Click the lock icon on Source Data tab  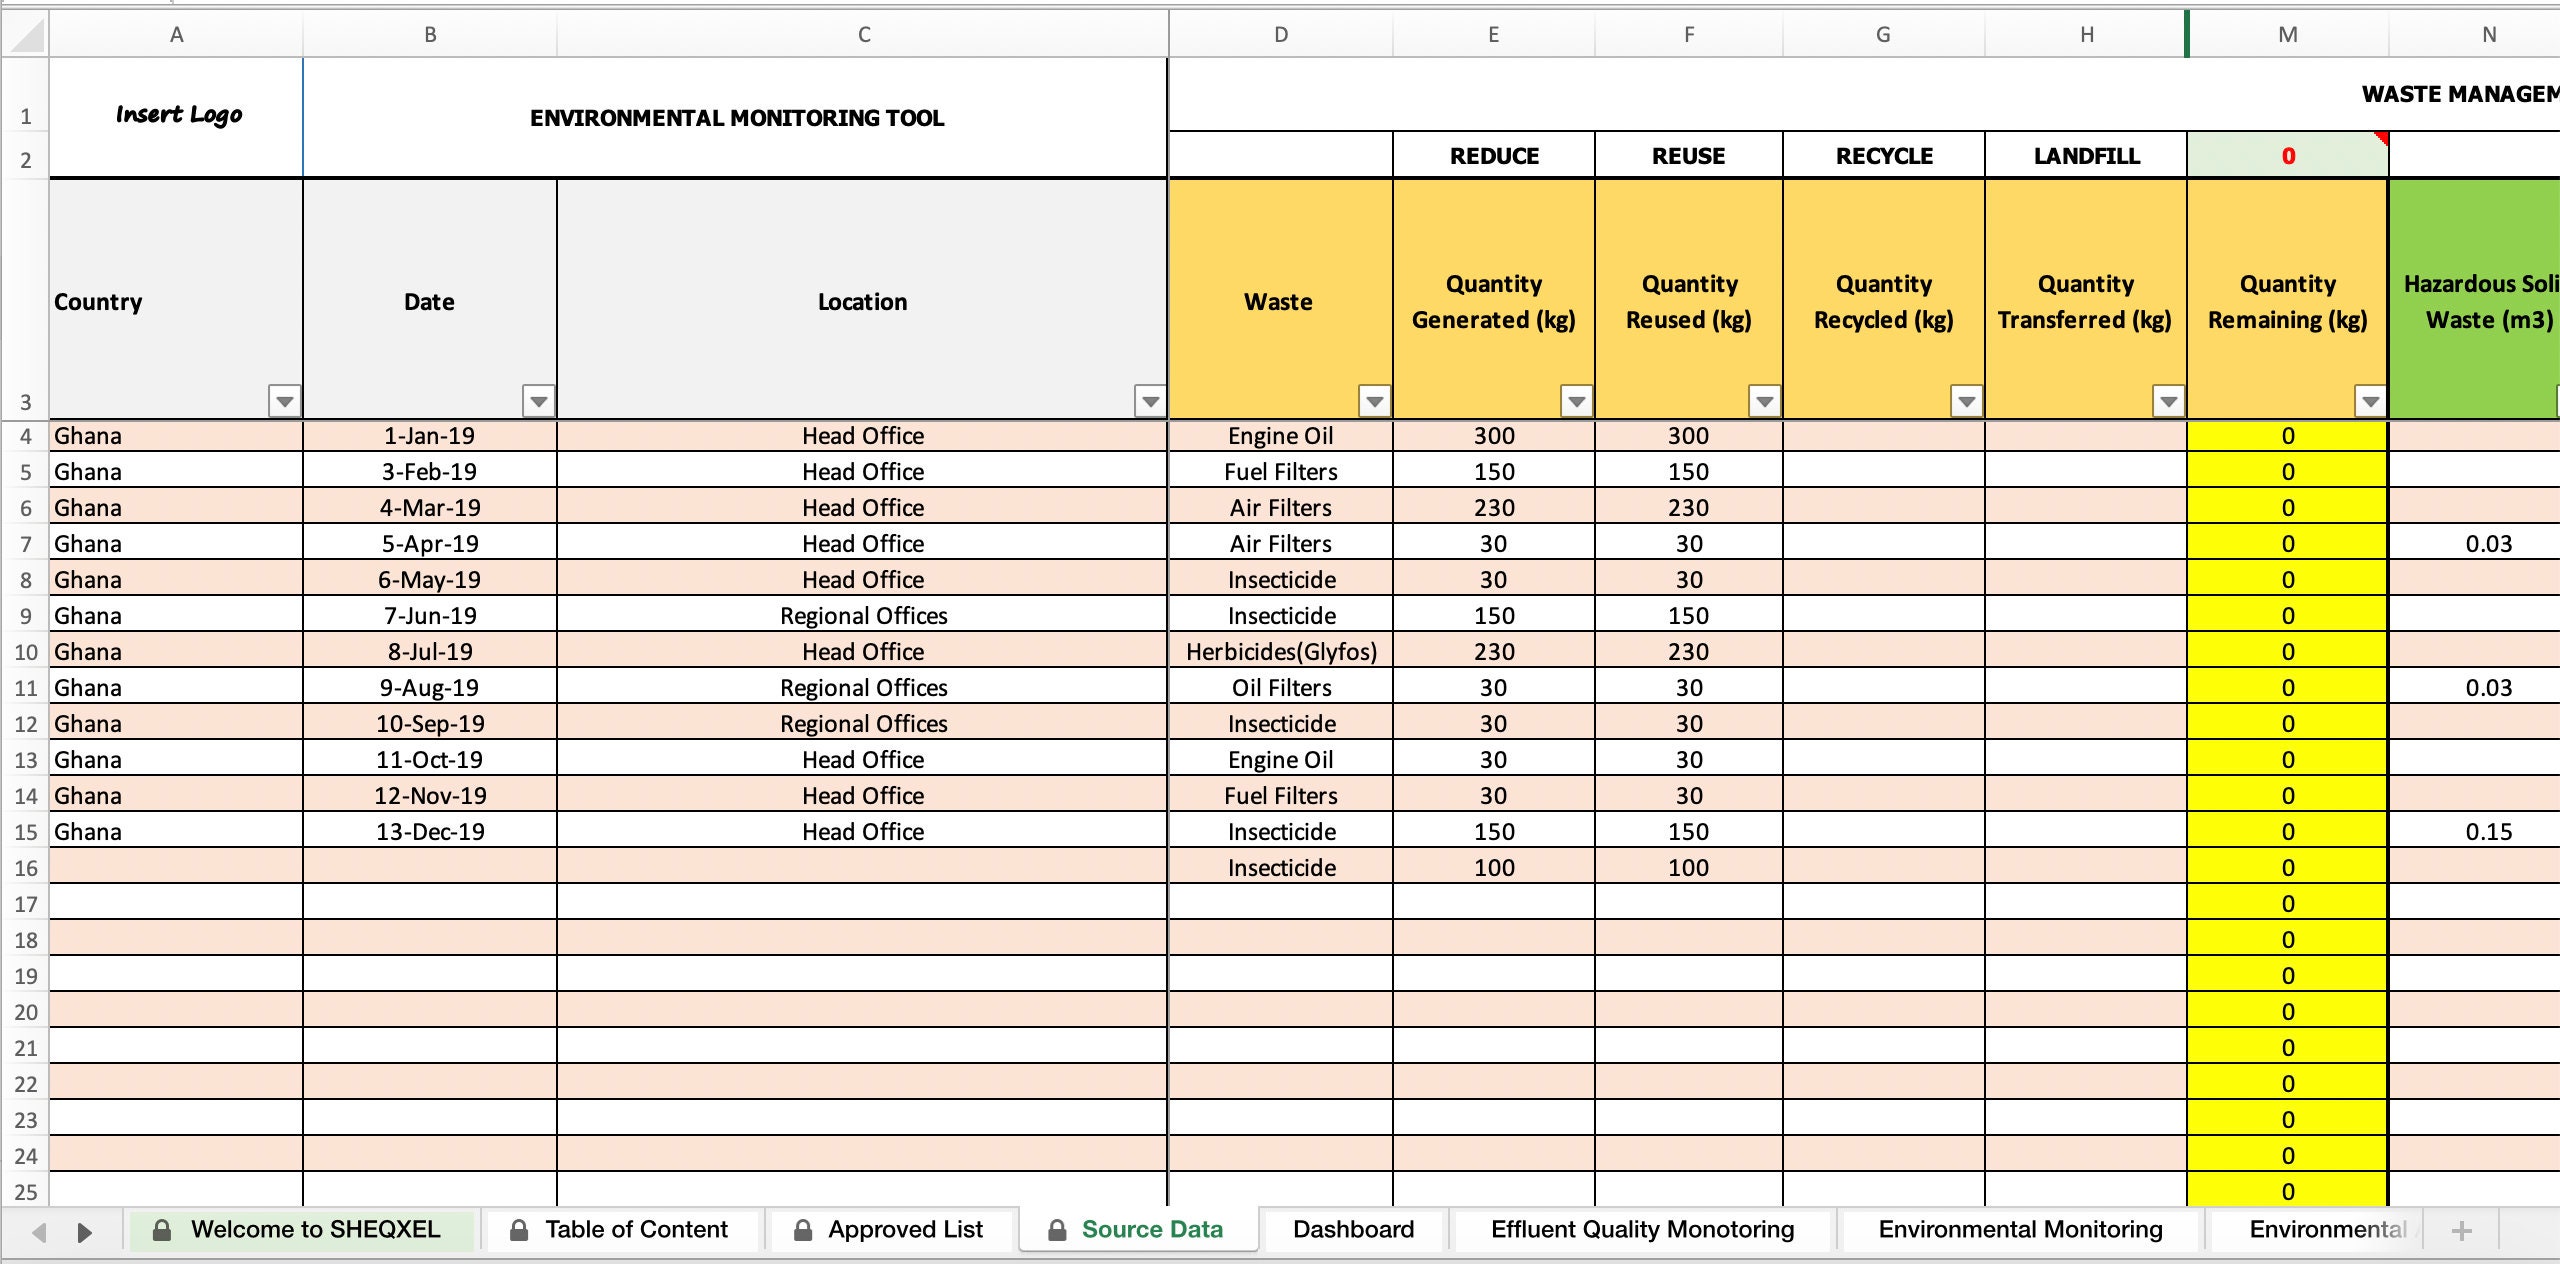[x=1056, y=1230]
